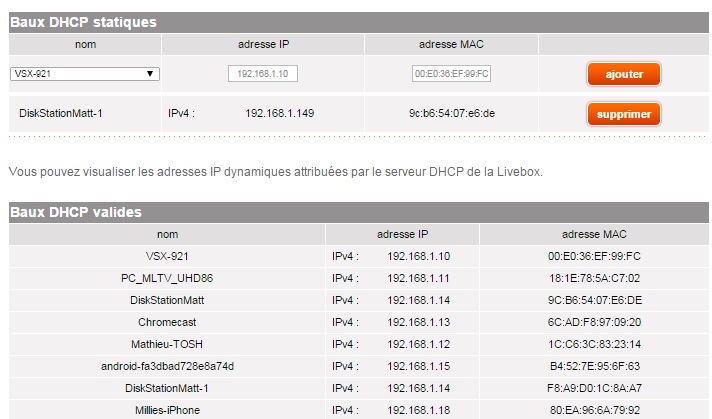Select the PC_MLTV_UHD86 lease entry
712x419 pixels.
167,278
